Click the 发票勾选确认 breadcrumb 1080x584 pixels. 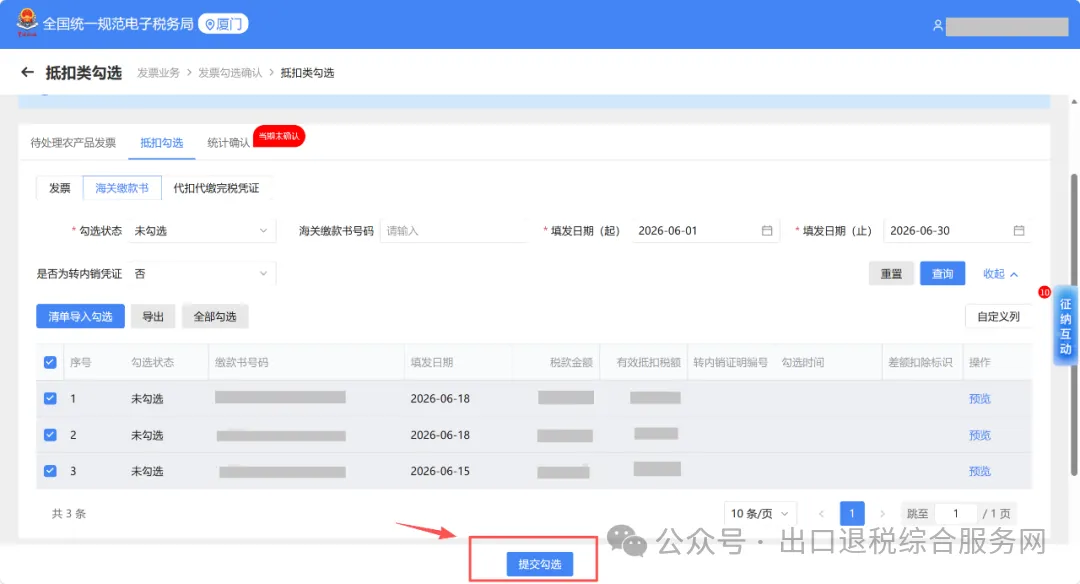coord(230,72)
